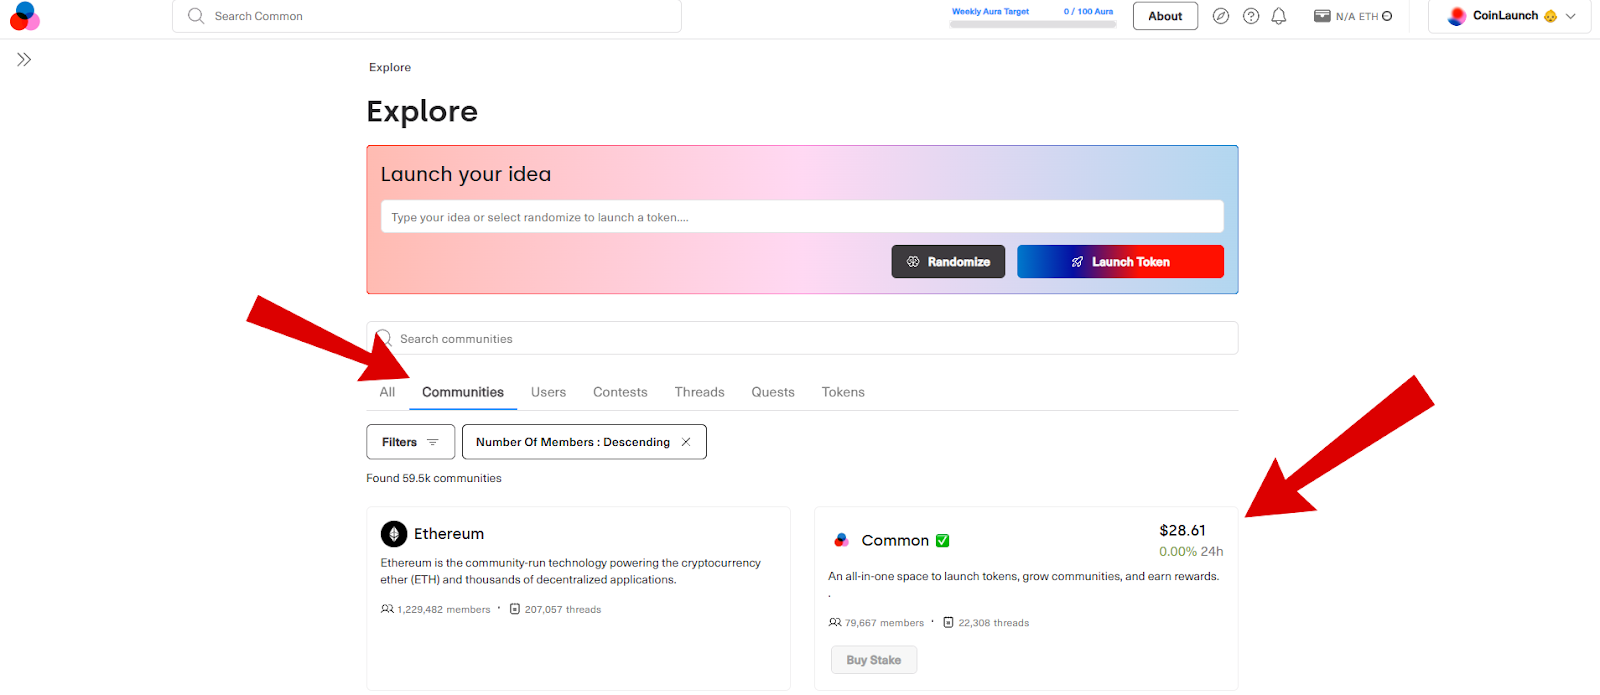Click the search magnifier in Search Common
The image size is (1600, 695).
point(196,16)
